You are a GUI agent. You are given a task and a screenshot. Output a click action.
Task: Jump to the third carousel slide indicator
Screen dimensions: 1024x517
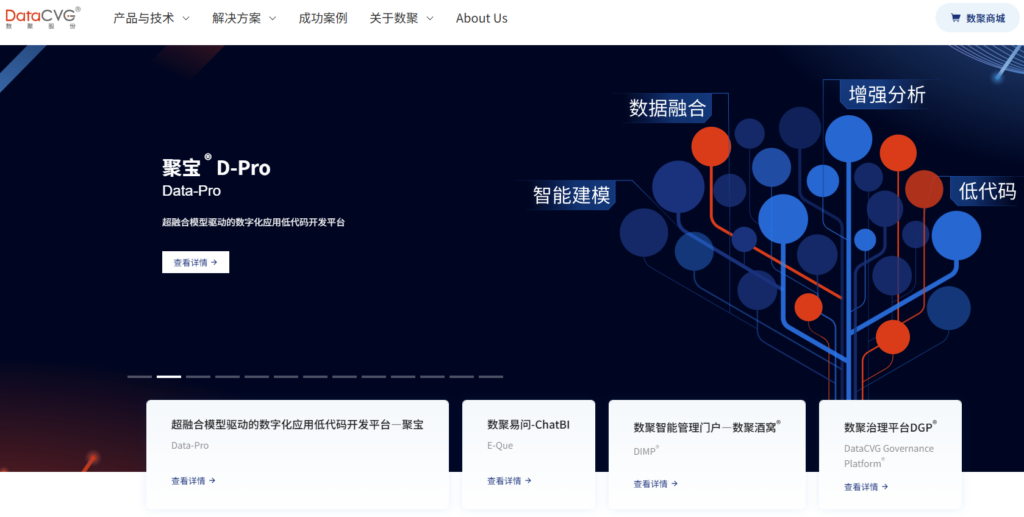[x=198, y=377]
